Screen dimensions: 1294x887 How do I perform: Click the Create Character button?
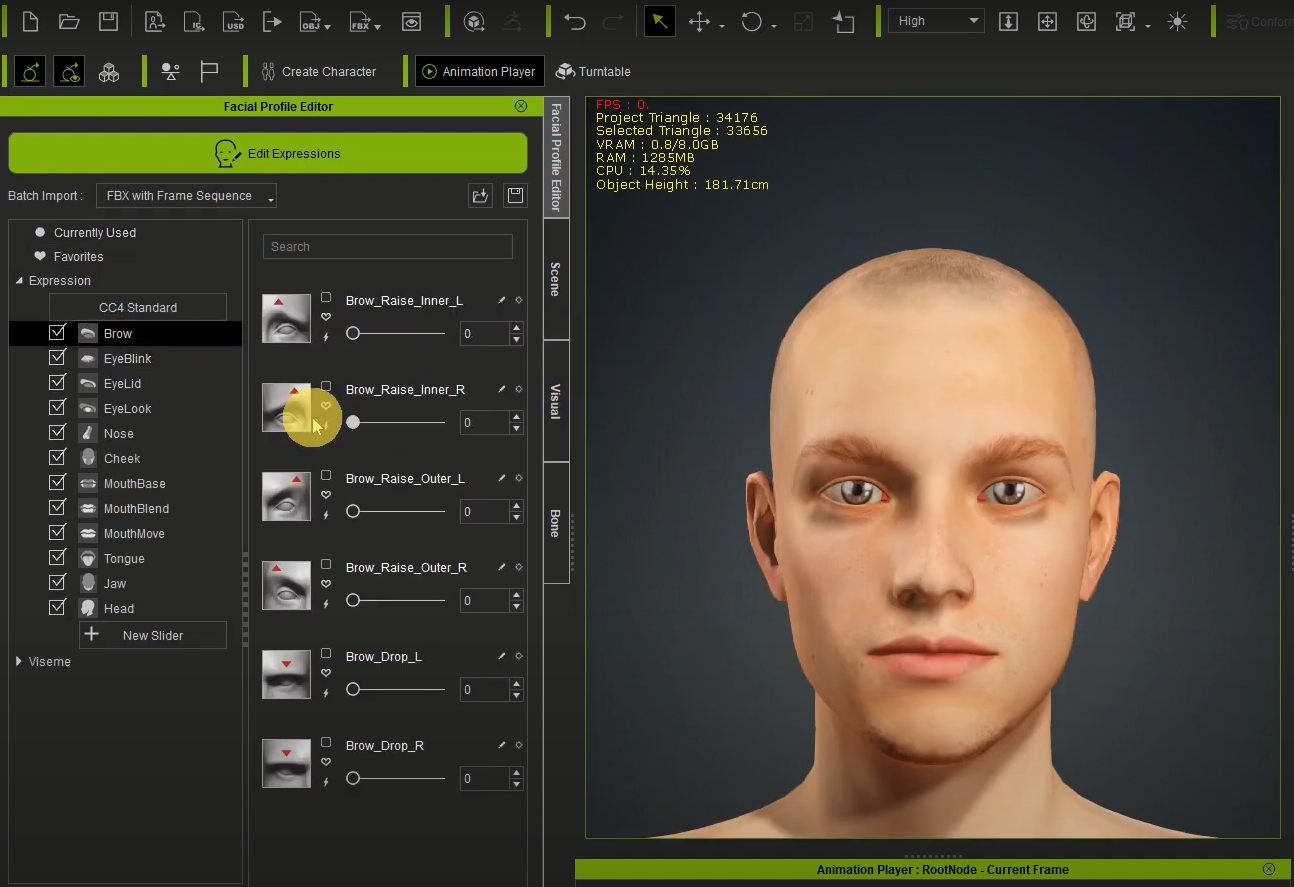click(318, 72)
